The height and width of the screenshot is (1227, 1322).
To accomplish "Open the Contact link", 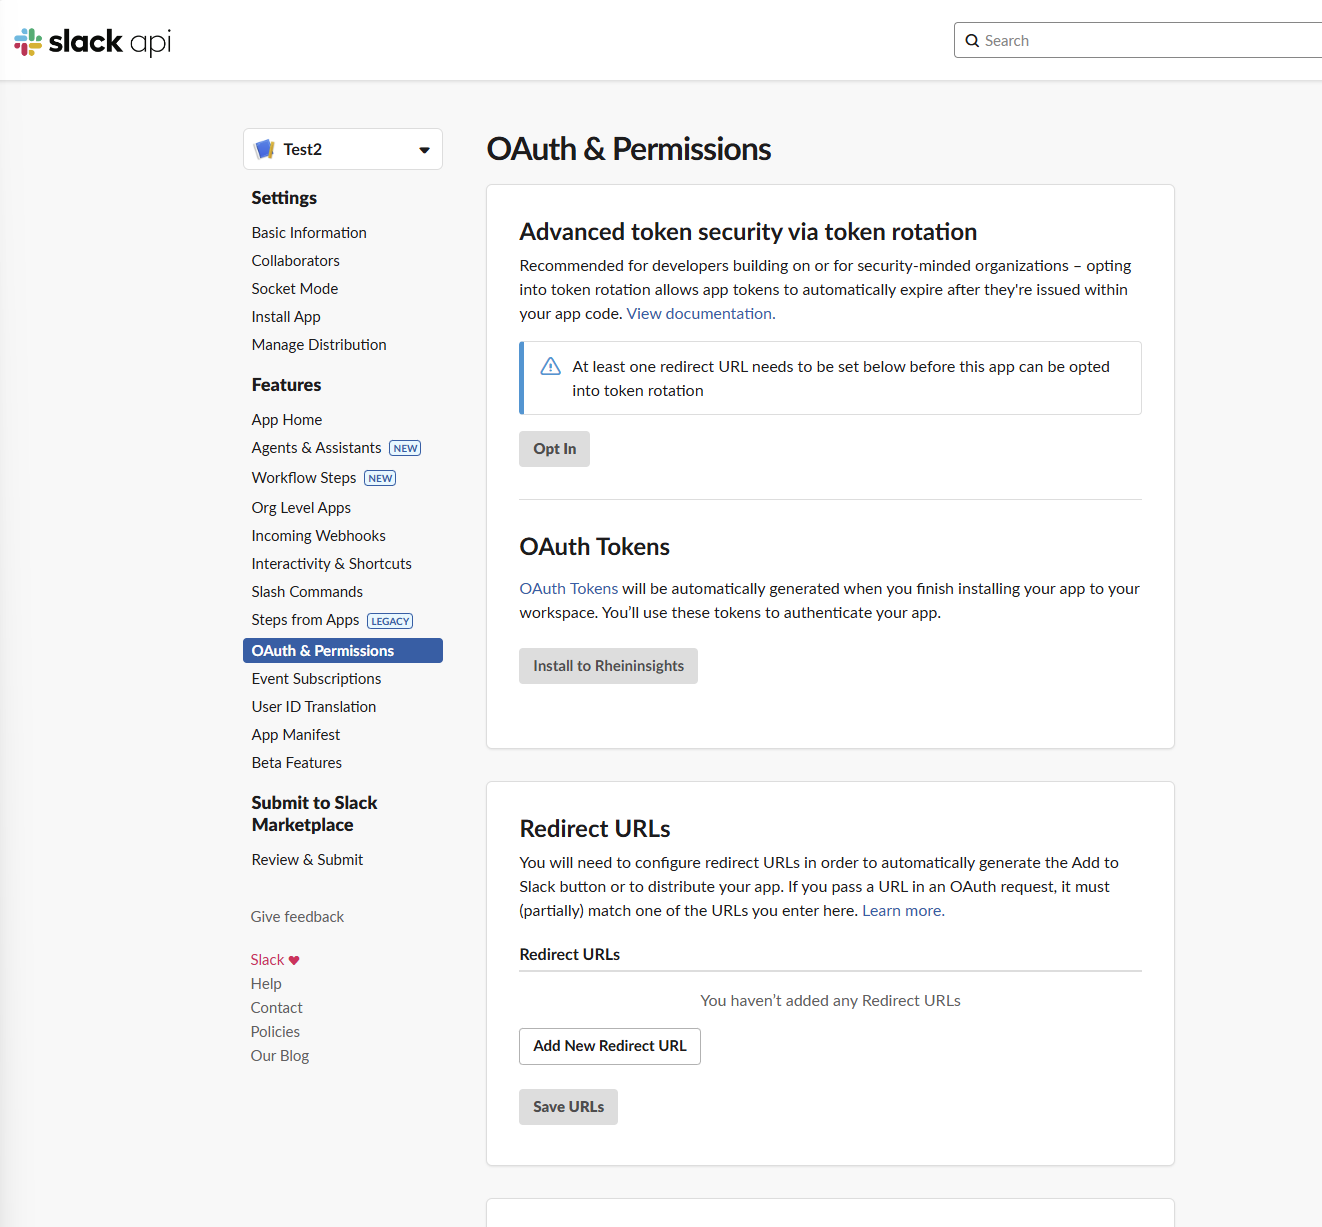I will (277, 1008).
